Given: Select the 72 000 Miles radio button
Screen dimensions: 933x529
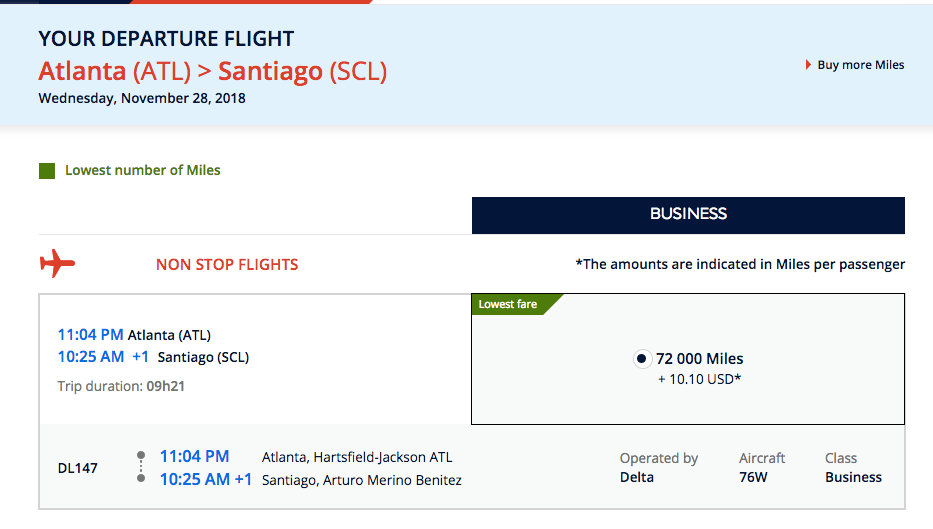Looking at the screenshot, I should click(642, 359).
